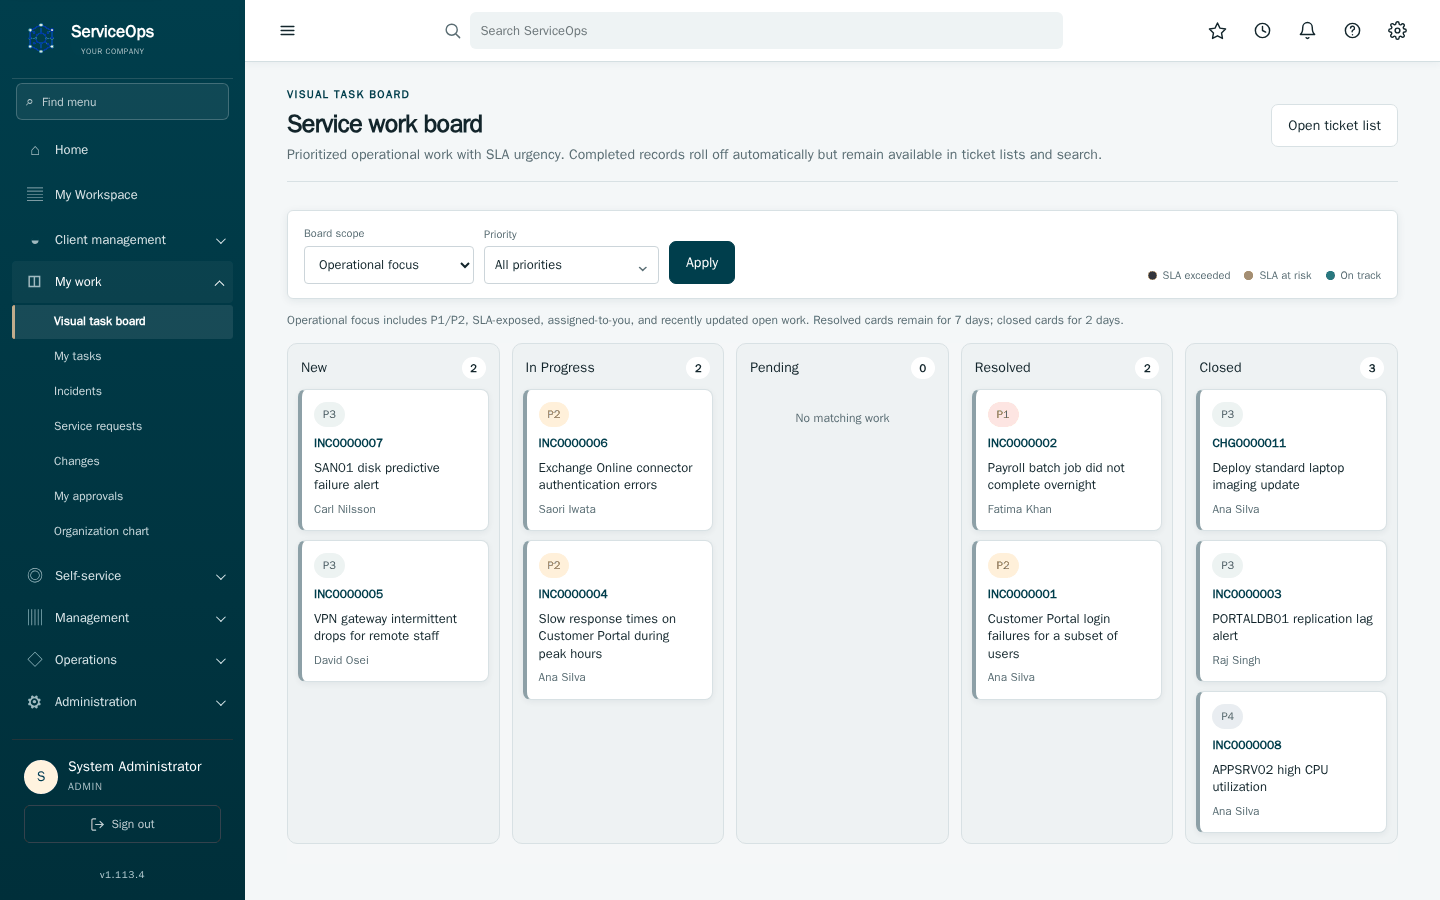Open favorites star icon
1440x900 pixels.
(1217, 31)
